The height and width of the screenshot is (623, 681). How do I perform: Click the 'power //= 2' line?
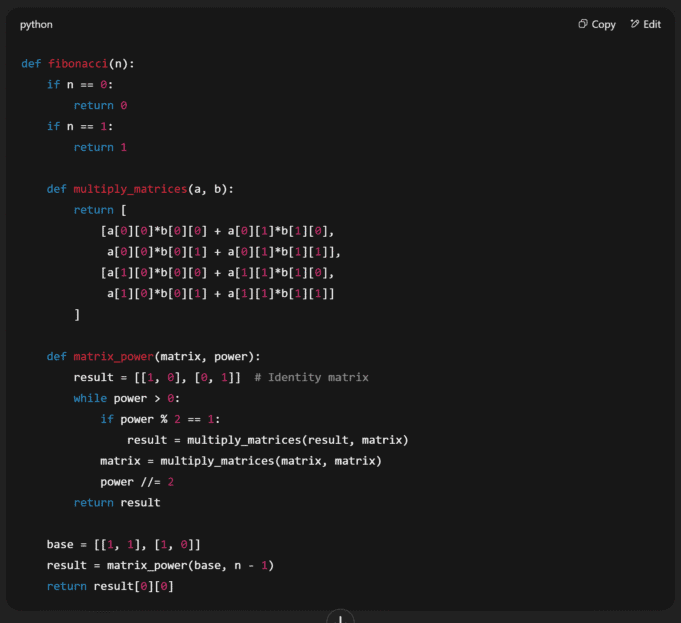tap(138, 481)
